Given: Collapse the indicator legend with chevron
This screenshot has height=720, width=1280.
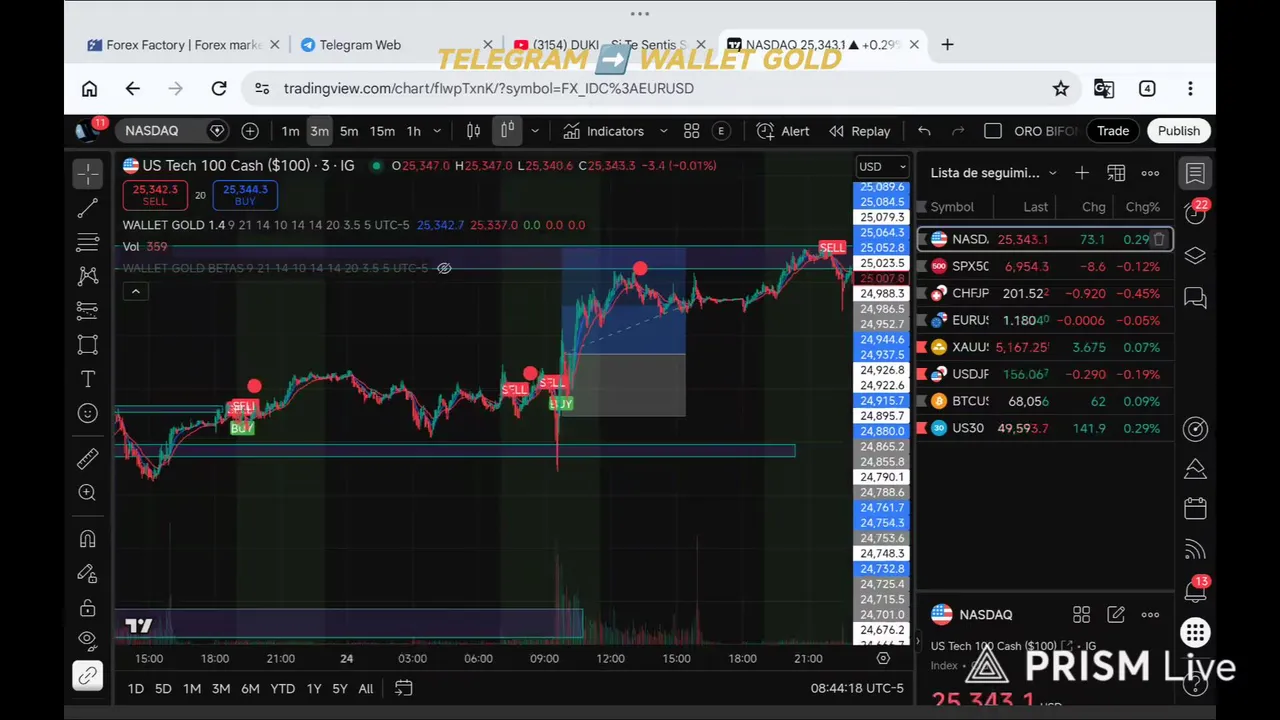Looking at the screenshot, I should (135, 291).
